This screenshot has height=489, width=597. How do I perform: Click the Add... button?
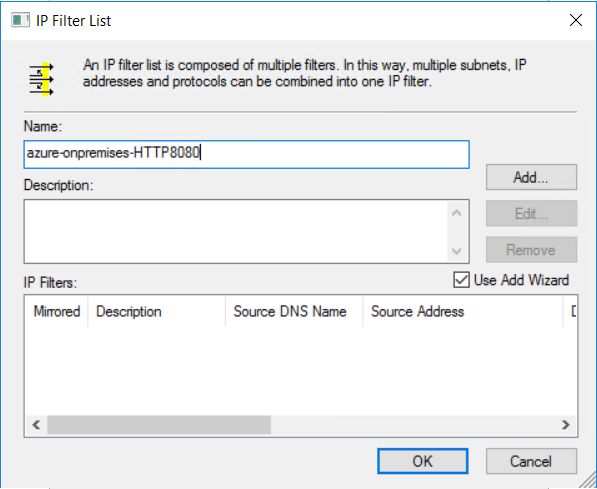[x=531, y=177]
